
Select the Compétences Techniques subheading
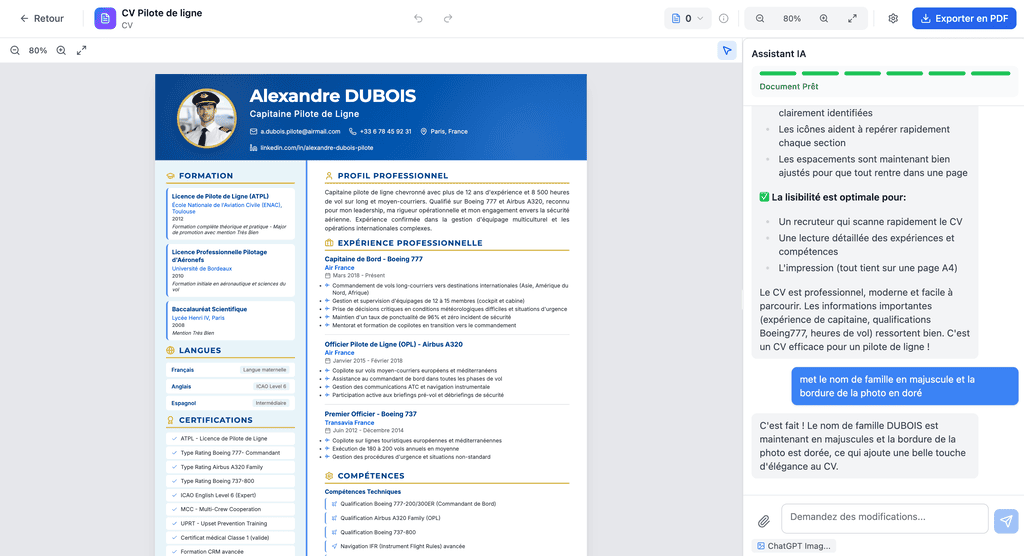click(362, 491)
